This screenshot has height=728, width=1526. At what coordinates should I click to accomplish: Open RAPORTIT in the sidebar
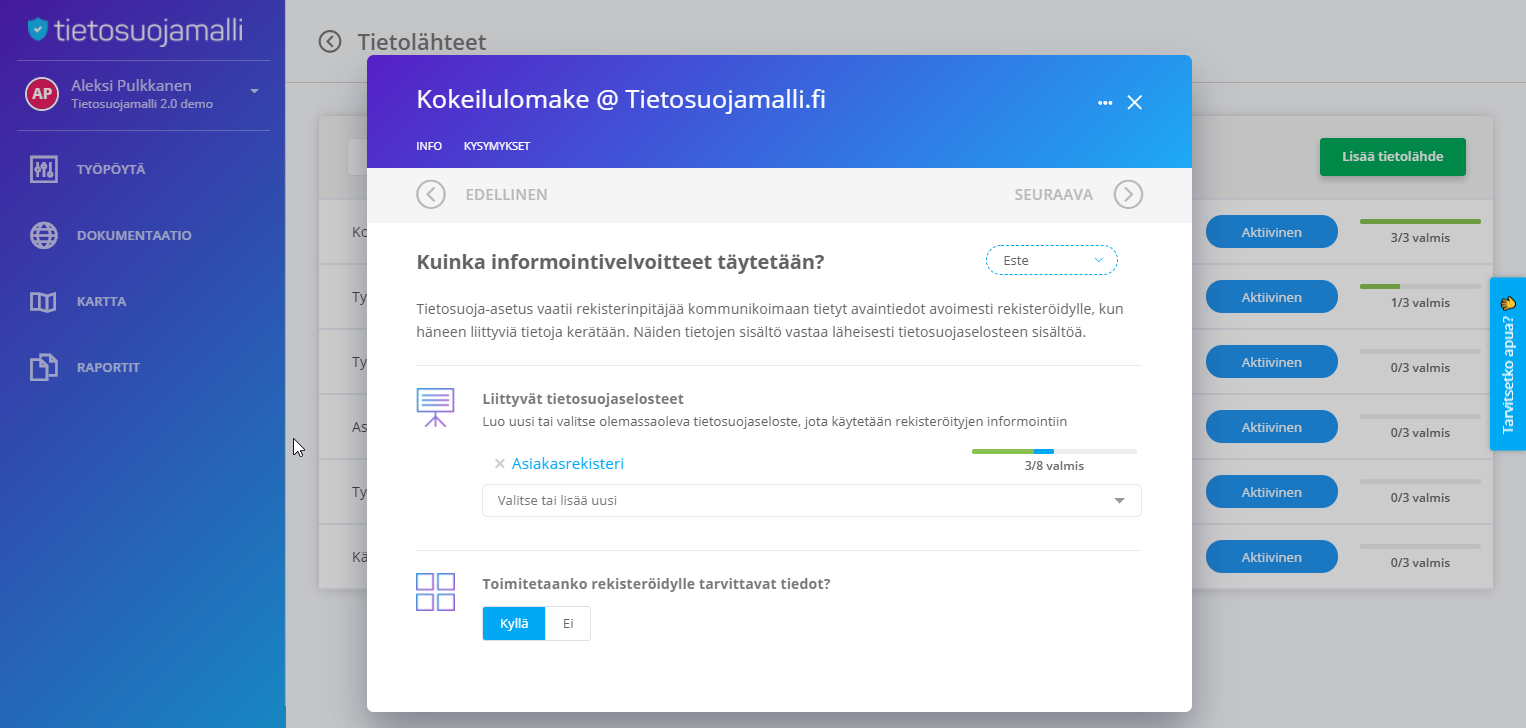coord(108,367)
